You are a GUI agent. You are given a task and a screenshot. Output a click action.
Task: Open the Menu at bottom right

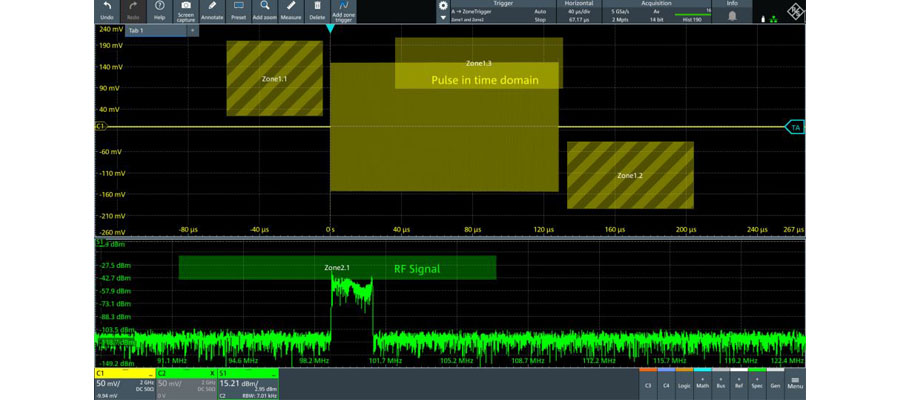(796, 381)
